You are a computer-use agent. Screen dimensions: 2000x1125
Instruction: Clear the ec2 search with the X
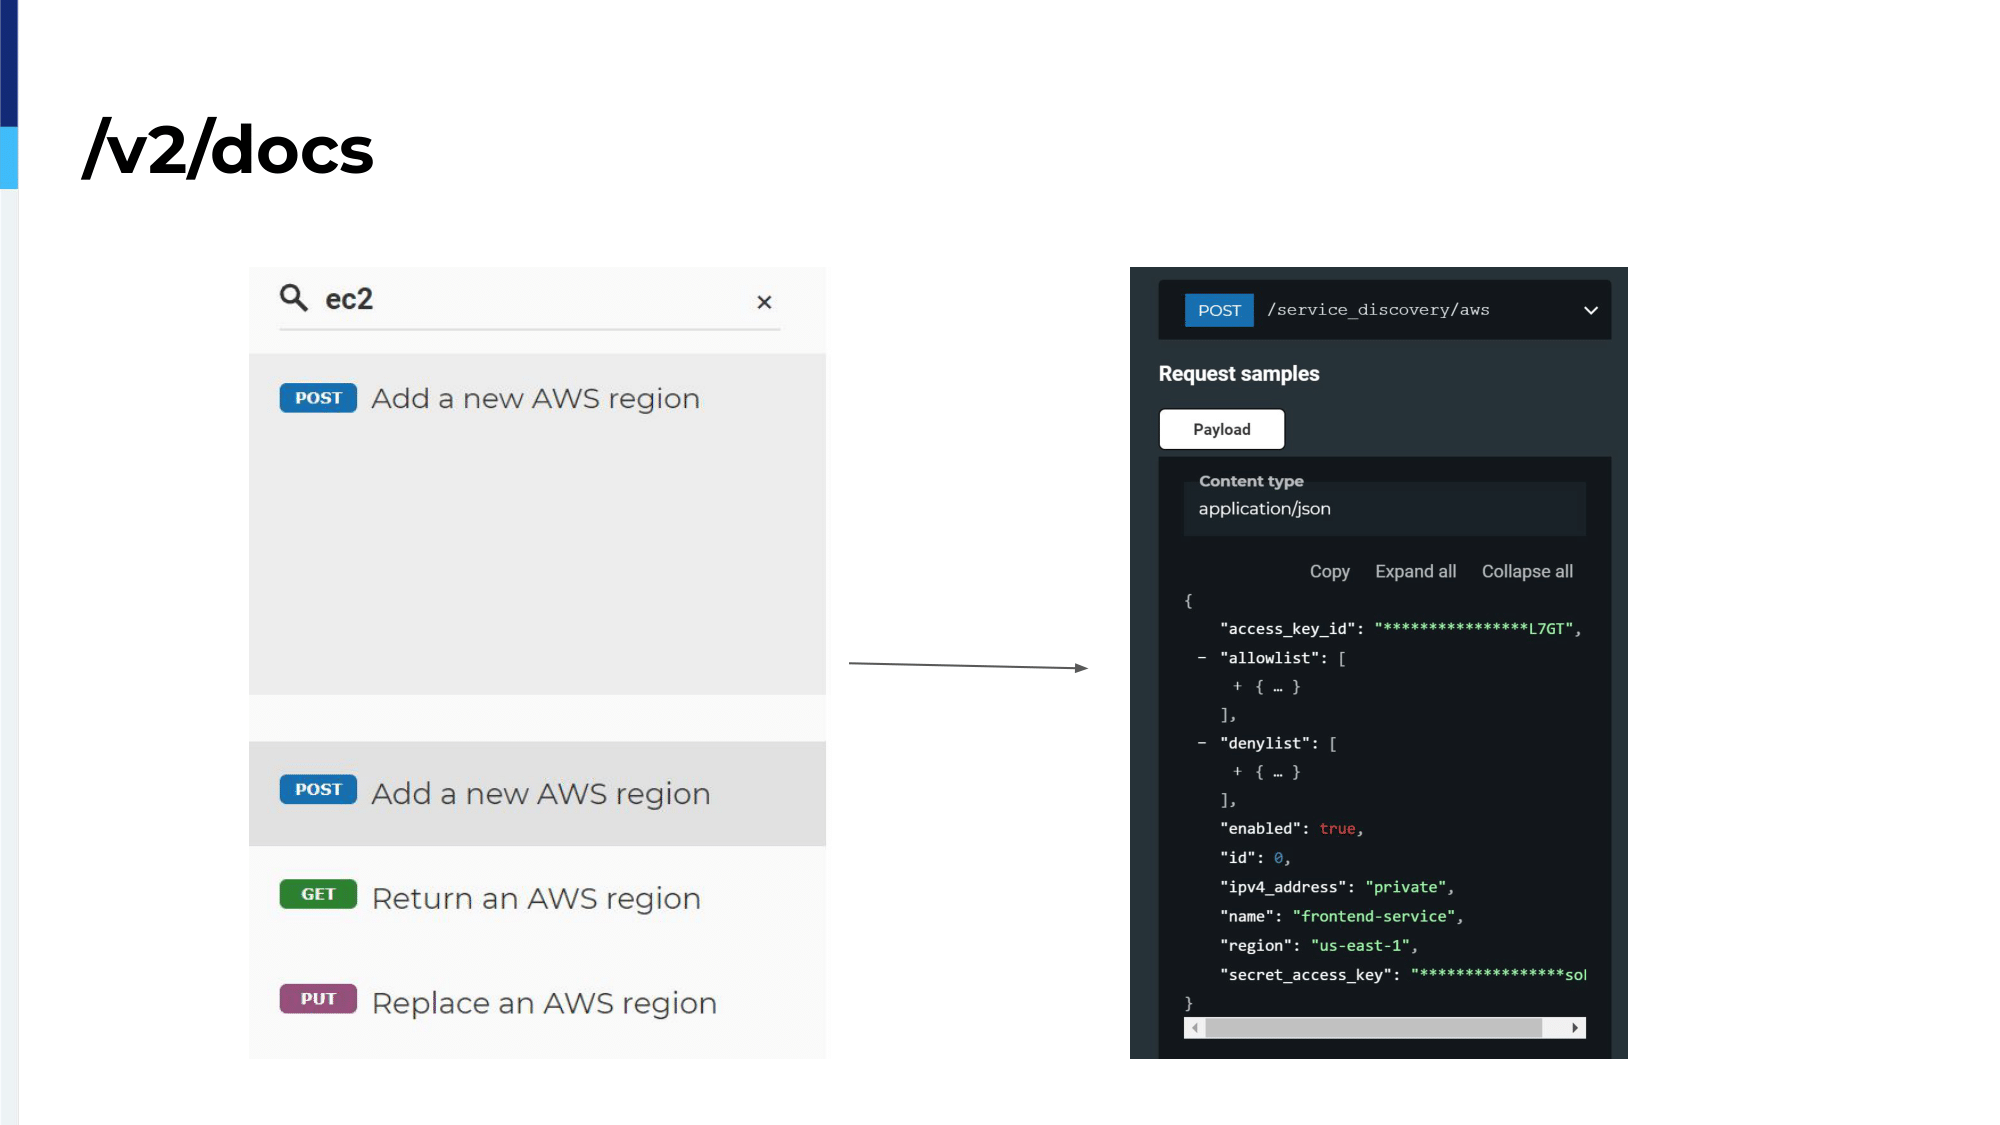(x=764, y=302)
